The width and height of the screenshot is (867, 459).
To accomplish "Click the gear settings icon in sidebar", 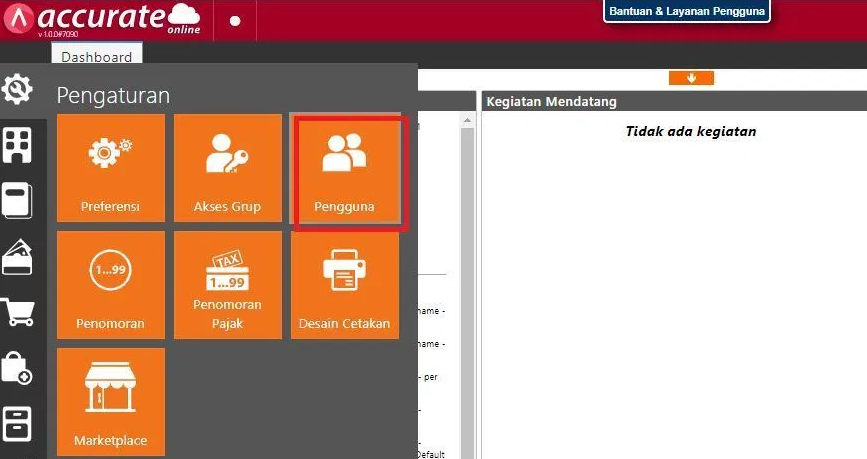I will point(17,91).
